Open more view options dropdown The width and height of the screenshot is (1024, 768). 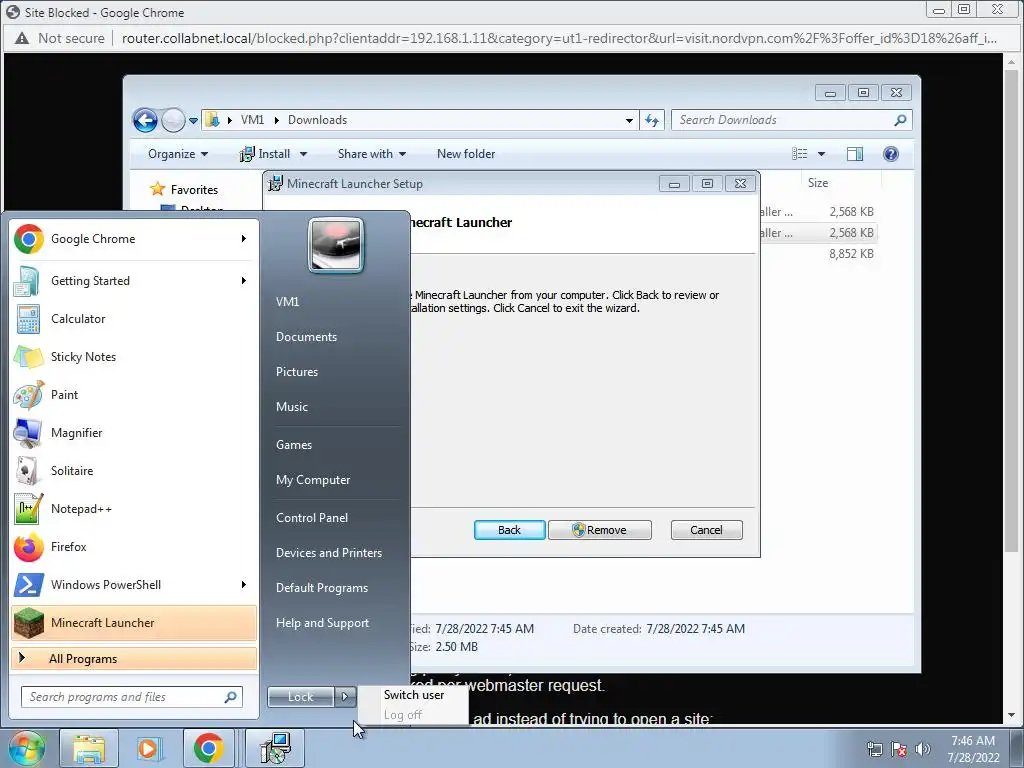pos(822,154)
